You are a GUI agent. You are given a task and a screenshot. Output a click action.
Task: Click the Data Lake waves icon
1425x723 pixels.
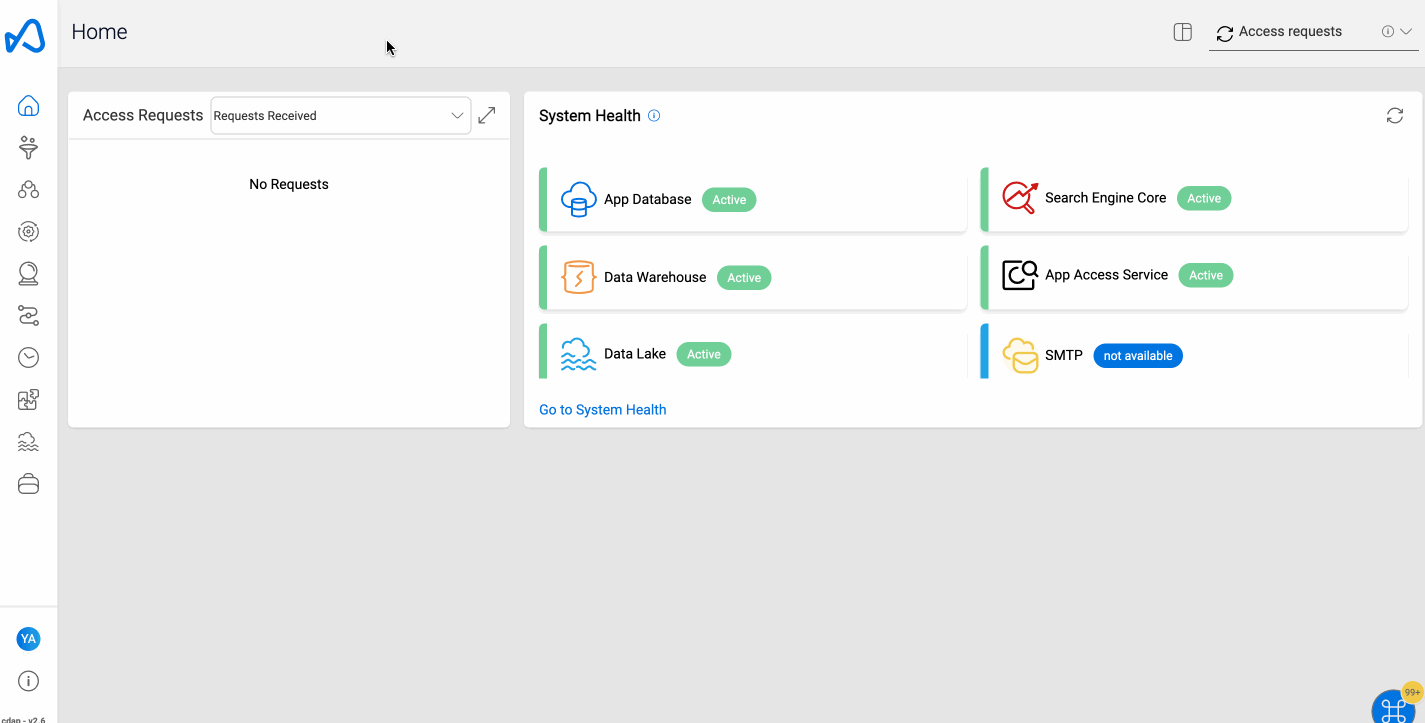click(579, 354)
